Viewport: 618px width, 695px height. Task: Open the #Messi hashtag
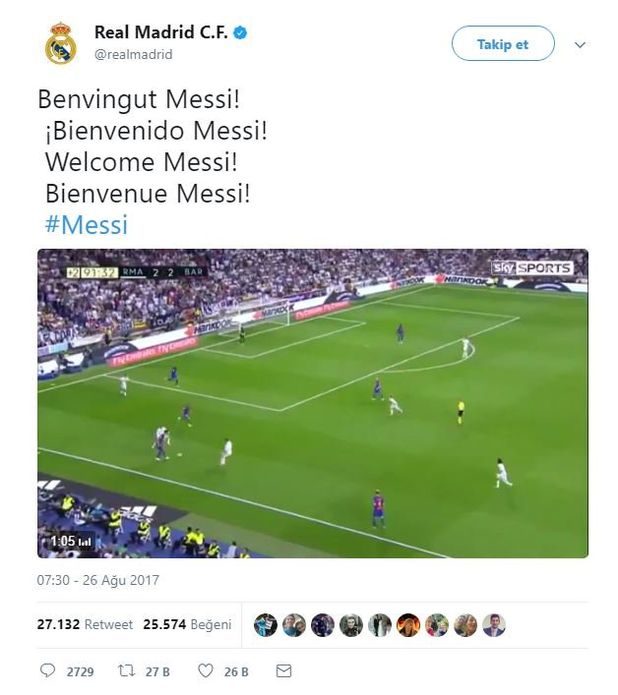point(86,225)
